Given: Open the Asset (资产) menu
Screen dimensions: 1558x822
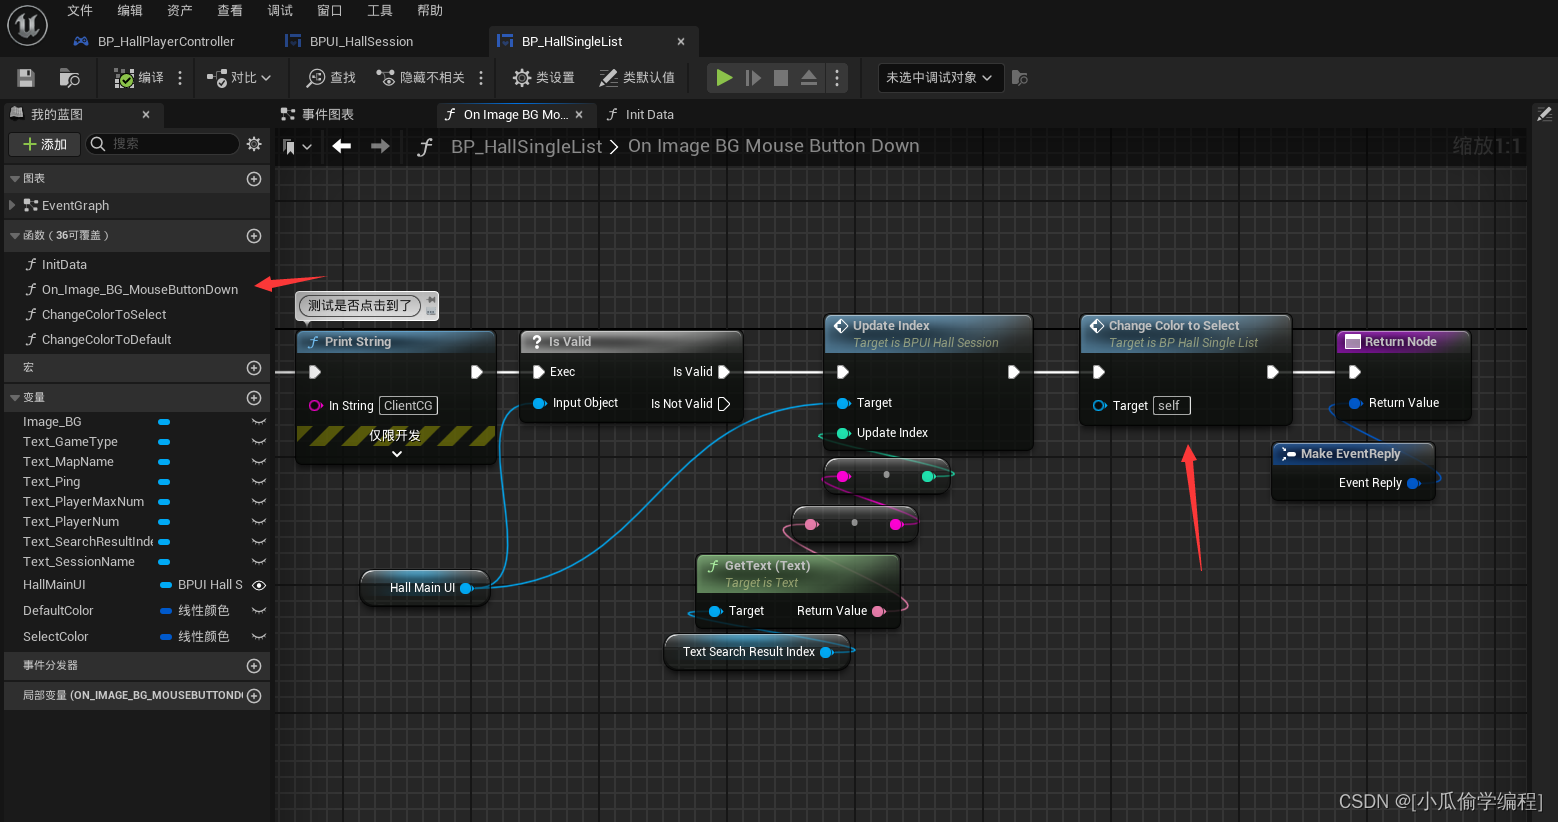Looking at the screenshot, I should 180,11.
